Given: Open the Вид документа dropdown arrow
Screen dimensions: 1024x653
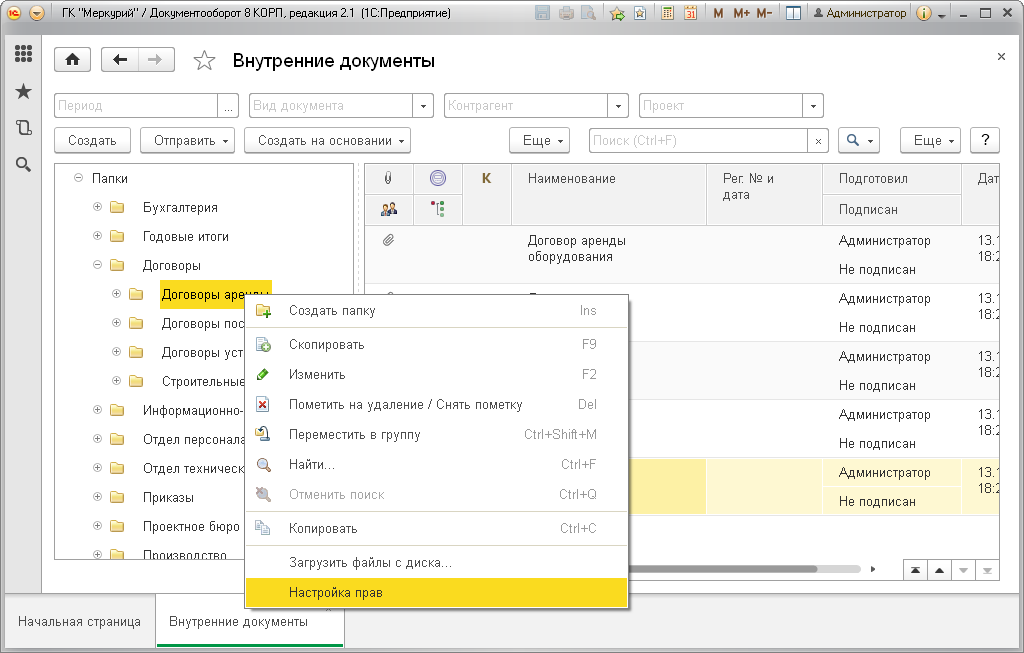Looking at the screenshot, I should (423, 106).
